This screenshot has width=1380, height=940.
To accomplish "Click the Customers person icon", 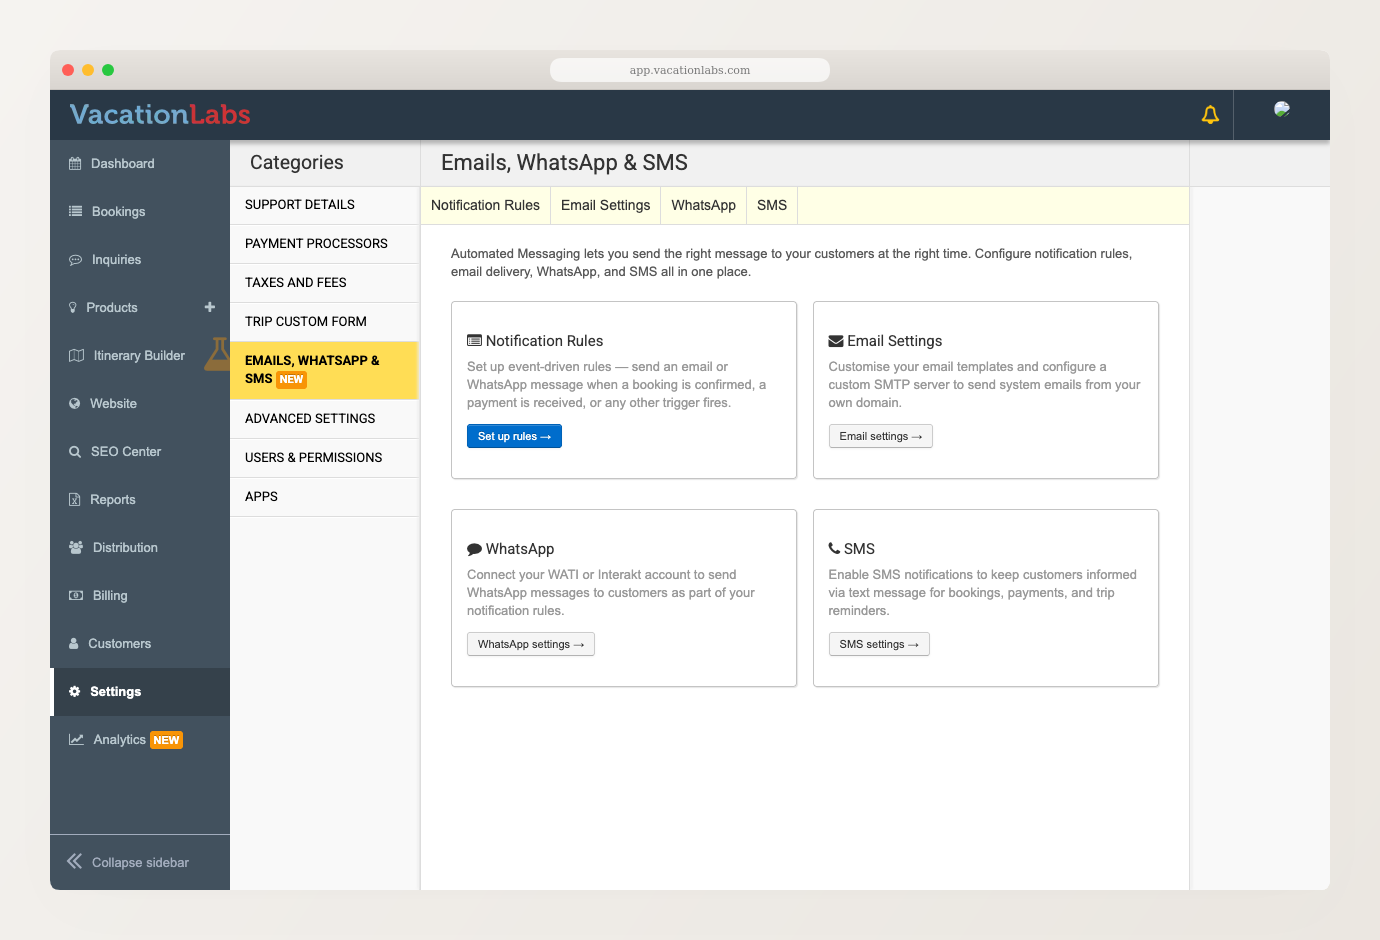I will (73, 644).
